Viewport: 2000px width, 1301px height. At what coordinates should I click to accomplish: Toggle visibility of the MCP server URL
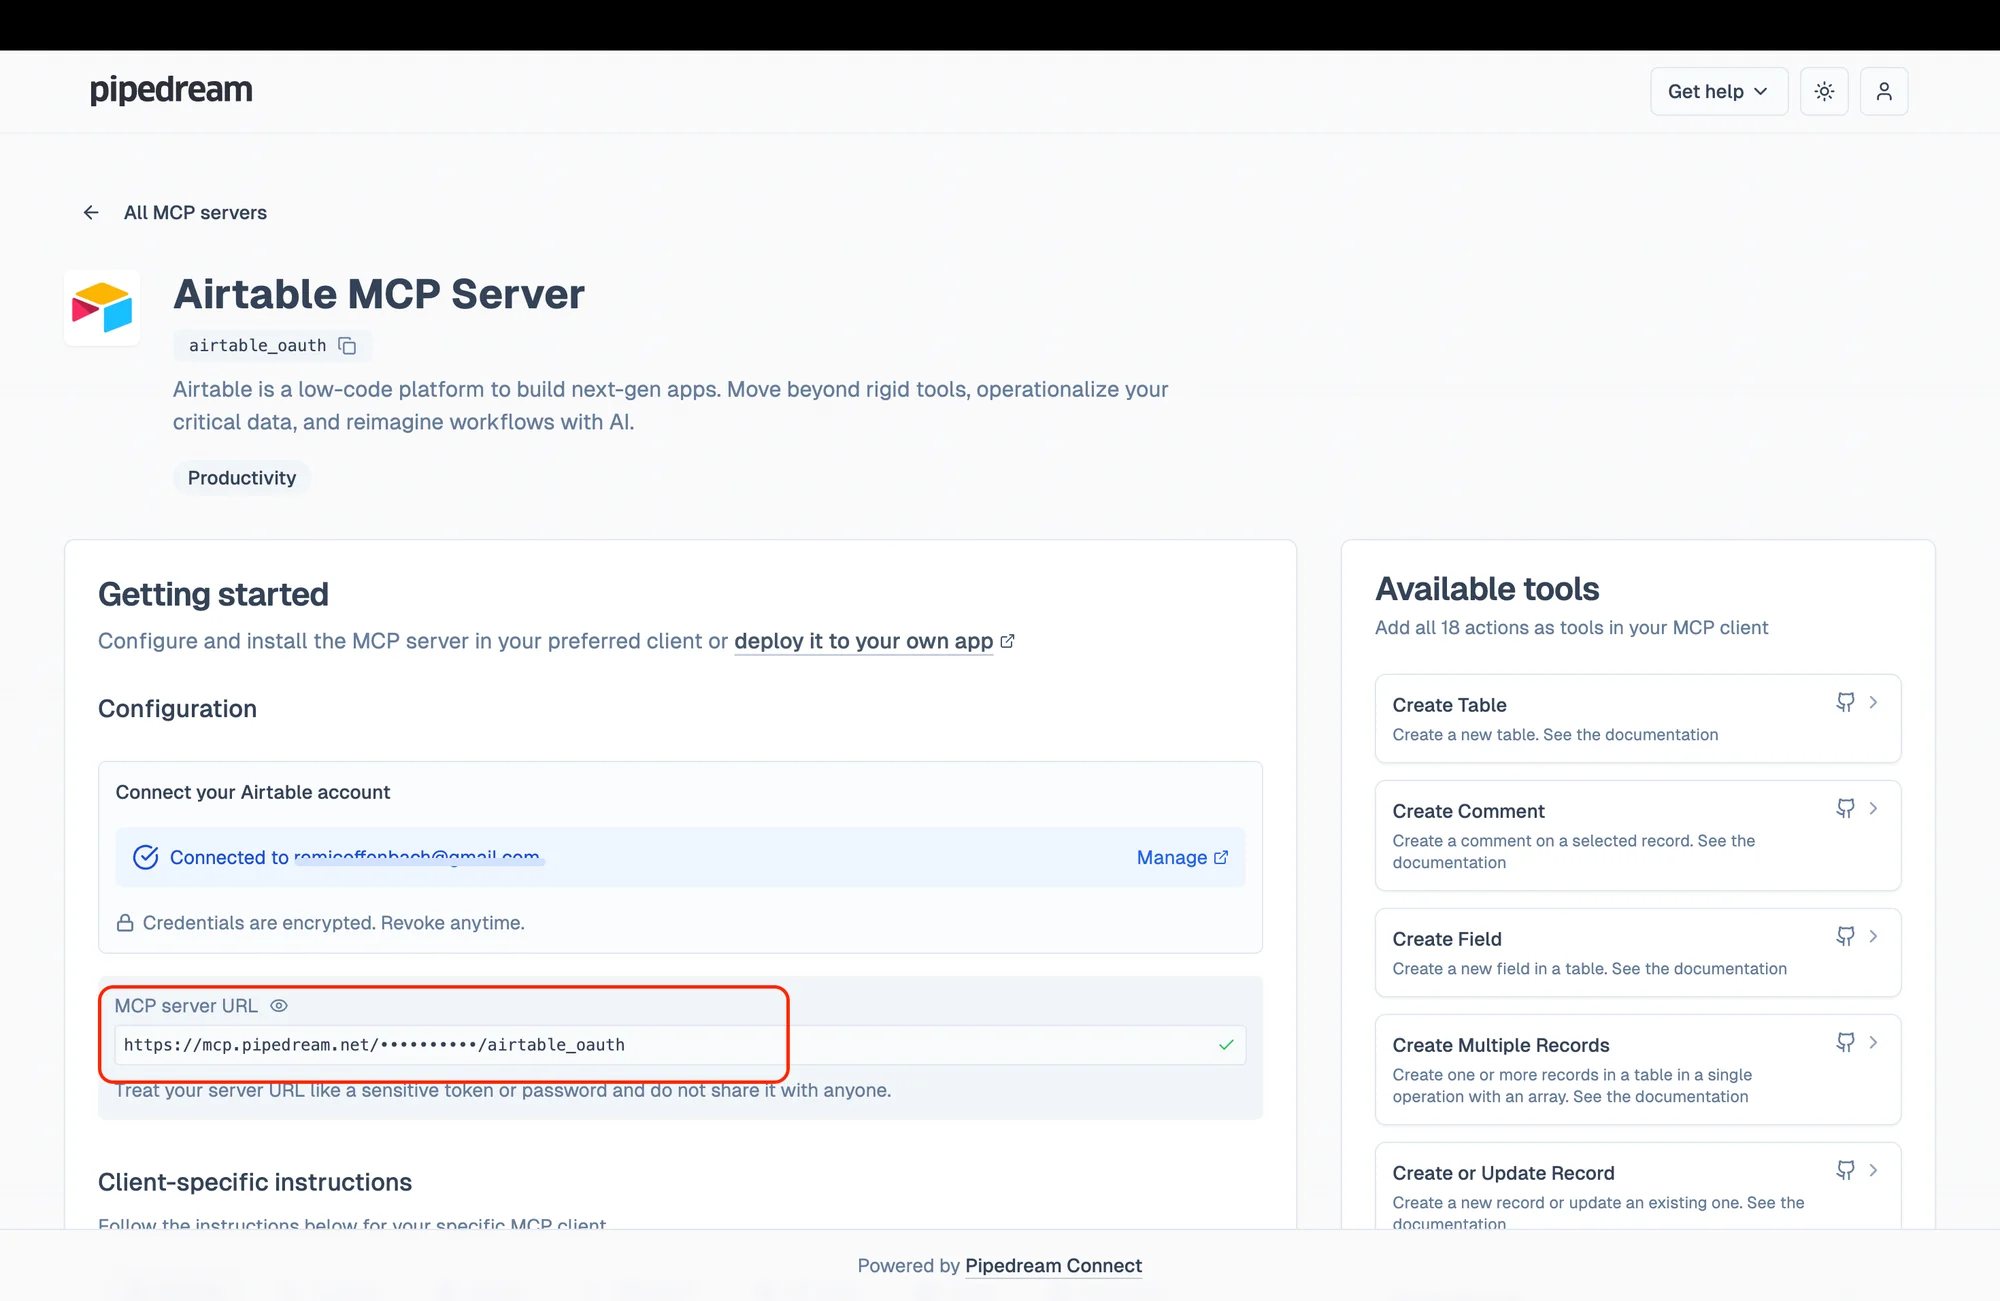[x=278, y=1005]
